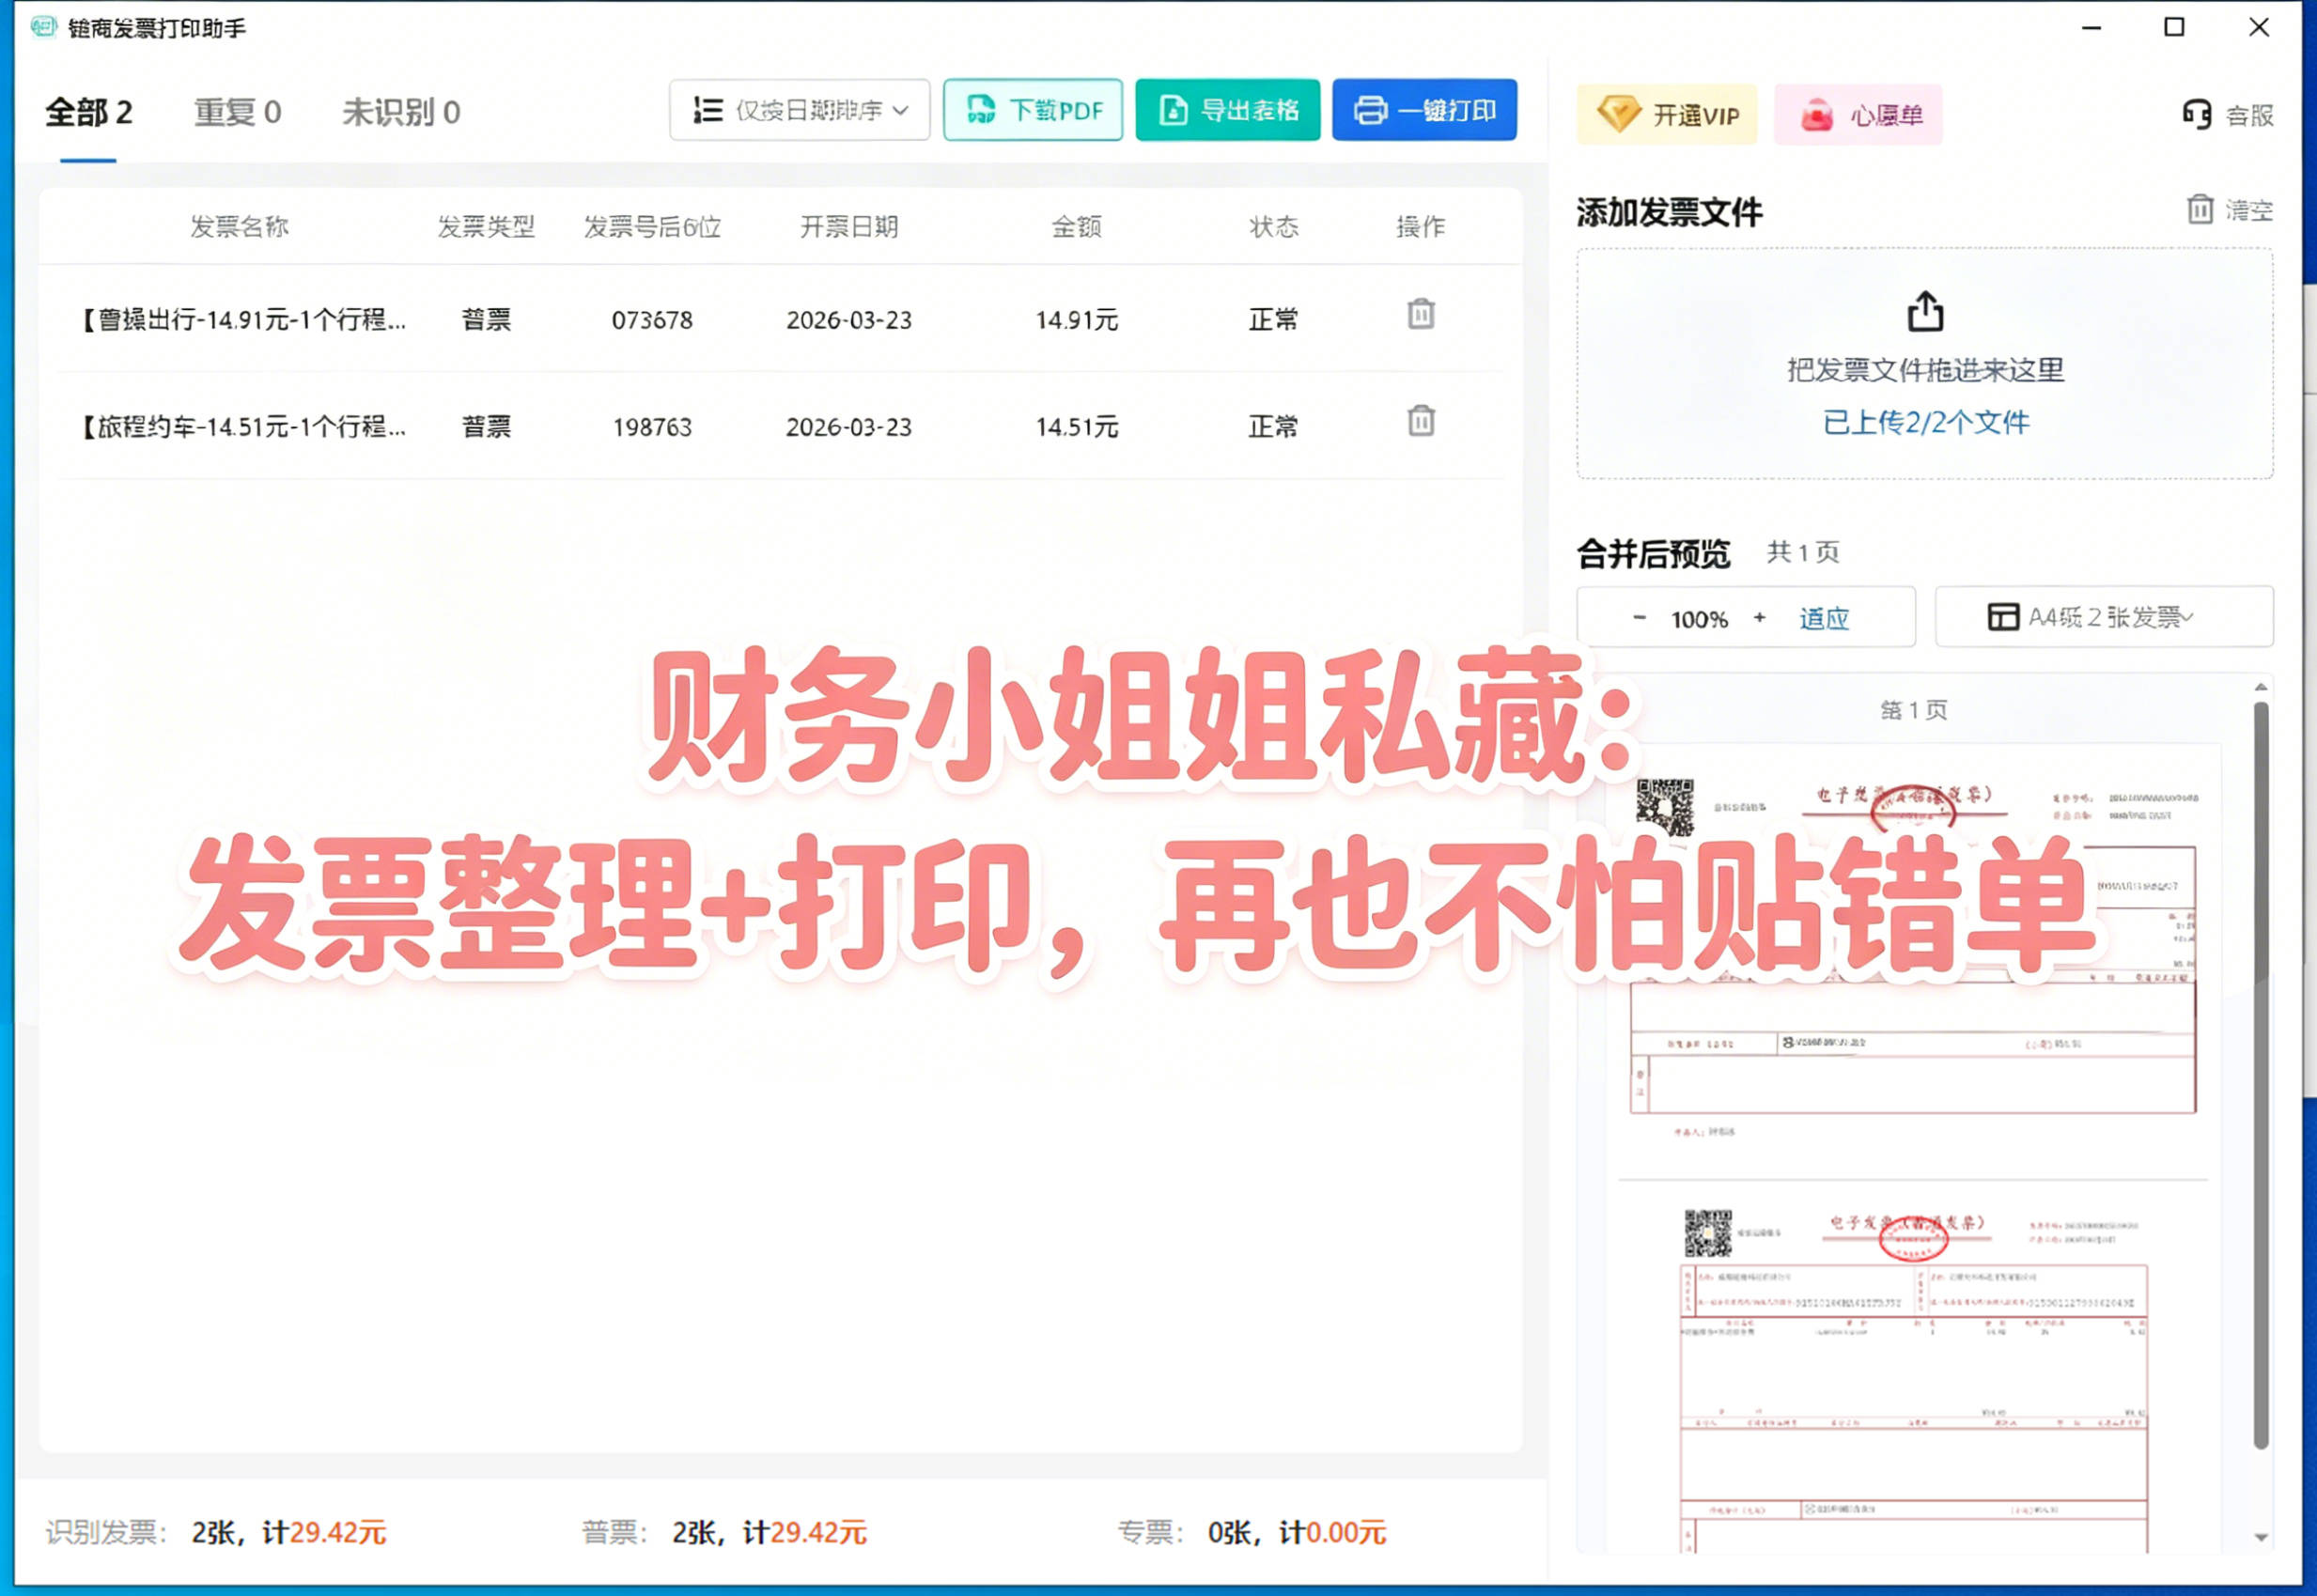Maximize the application window
The height and width of the screenshot is (1596, 2317).
click(2174, 27)
